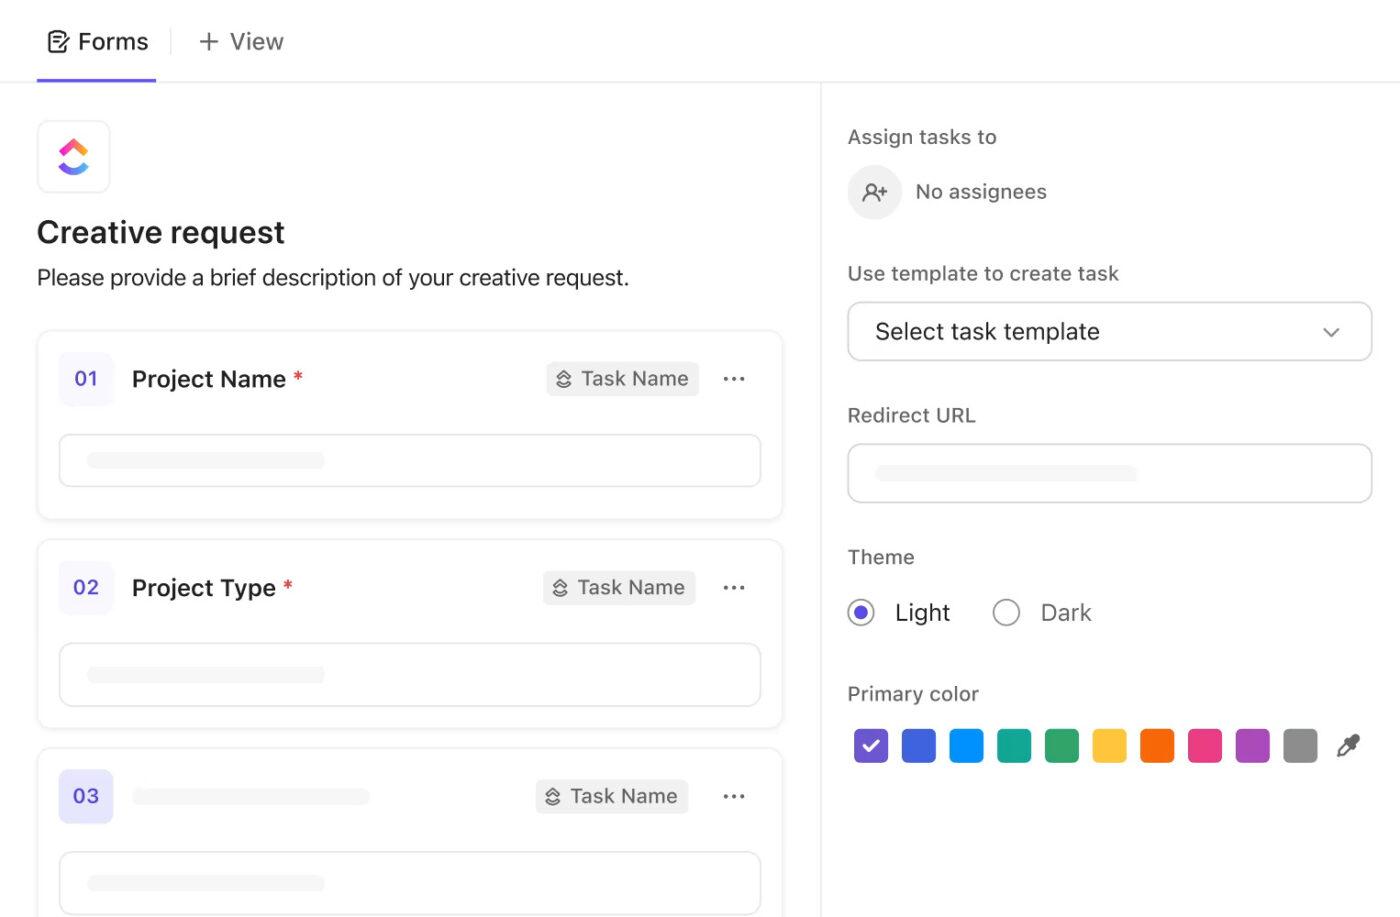Viewport: 1400px width, 917px height.
Task: Click the Task Name field icon on Project Name
Action: click(x=563, y=378)
